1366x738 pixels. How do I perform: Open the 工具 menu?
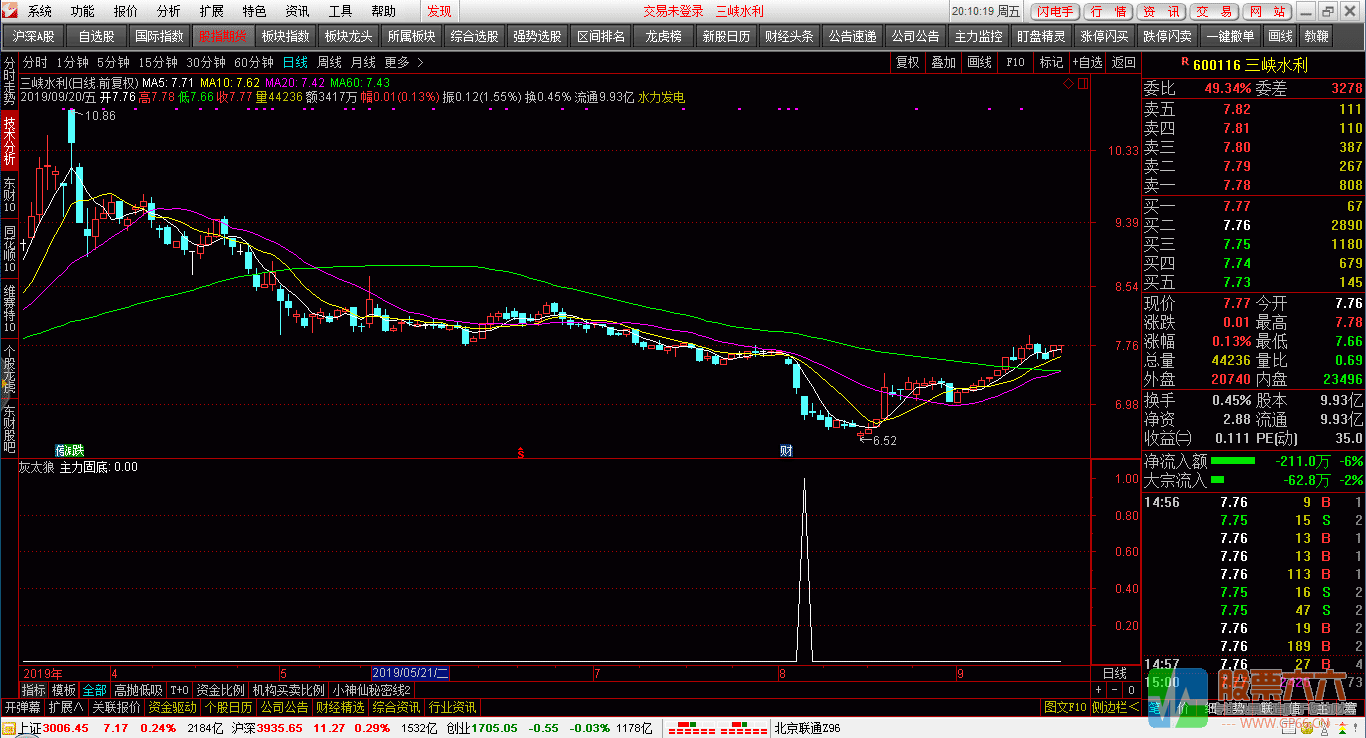[340, 11]
